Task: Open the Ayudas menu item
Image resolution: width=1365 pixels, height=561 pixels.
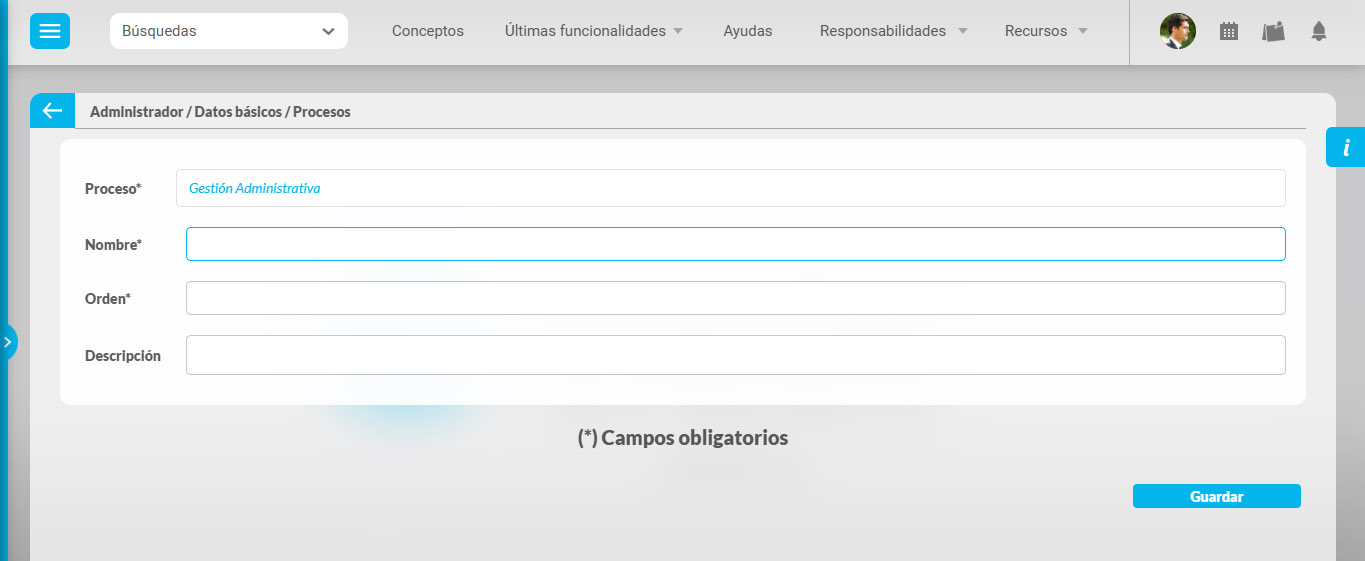Action: click(747, 31)
